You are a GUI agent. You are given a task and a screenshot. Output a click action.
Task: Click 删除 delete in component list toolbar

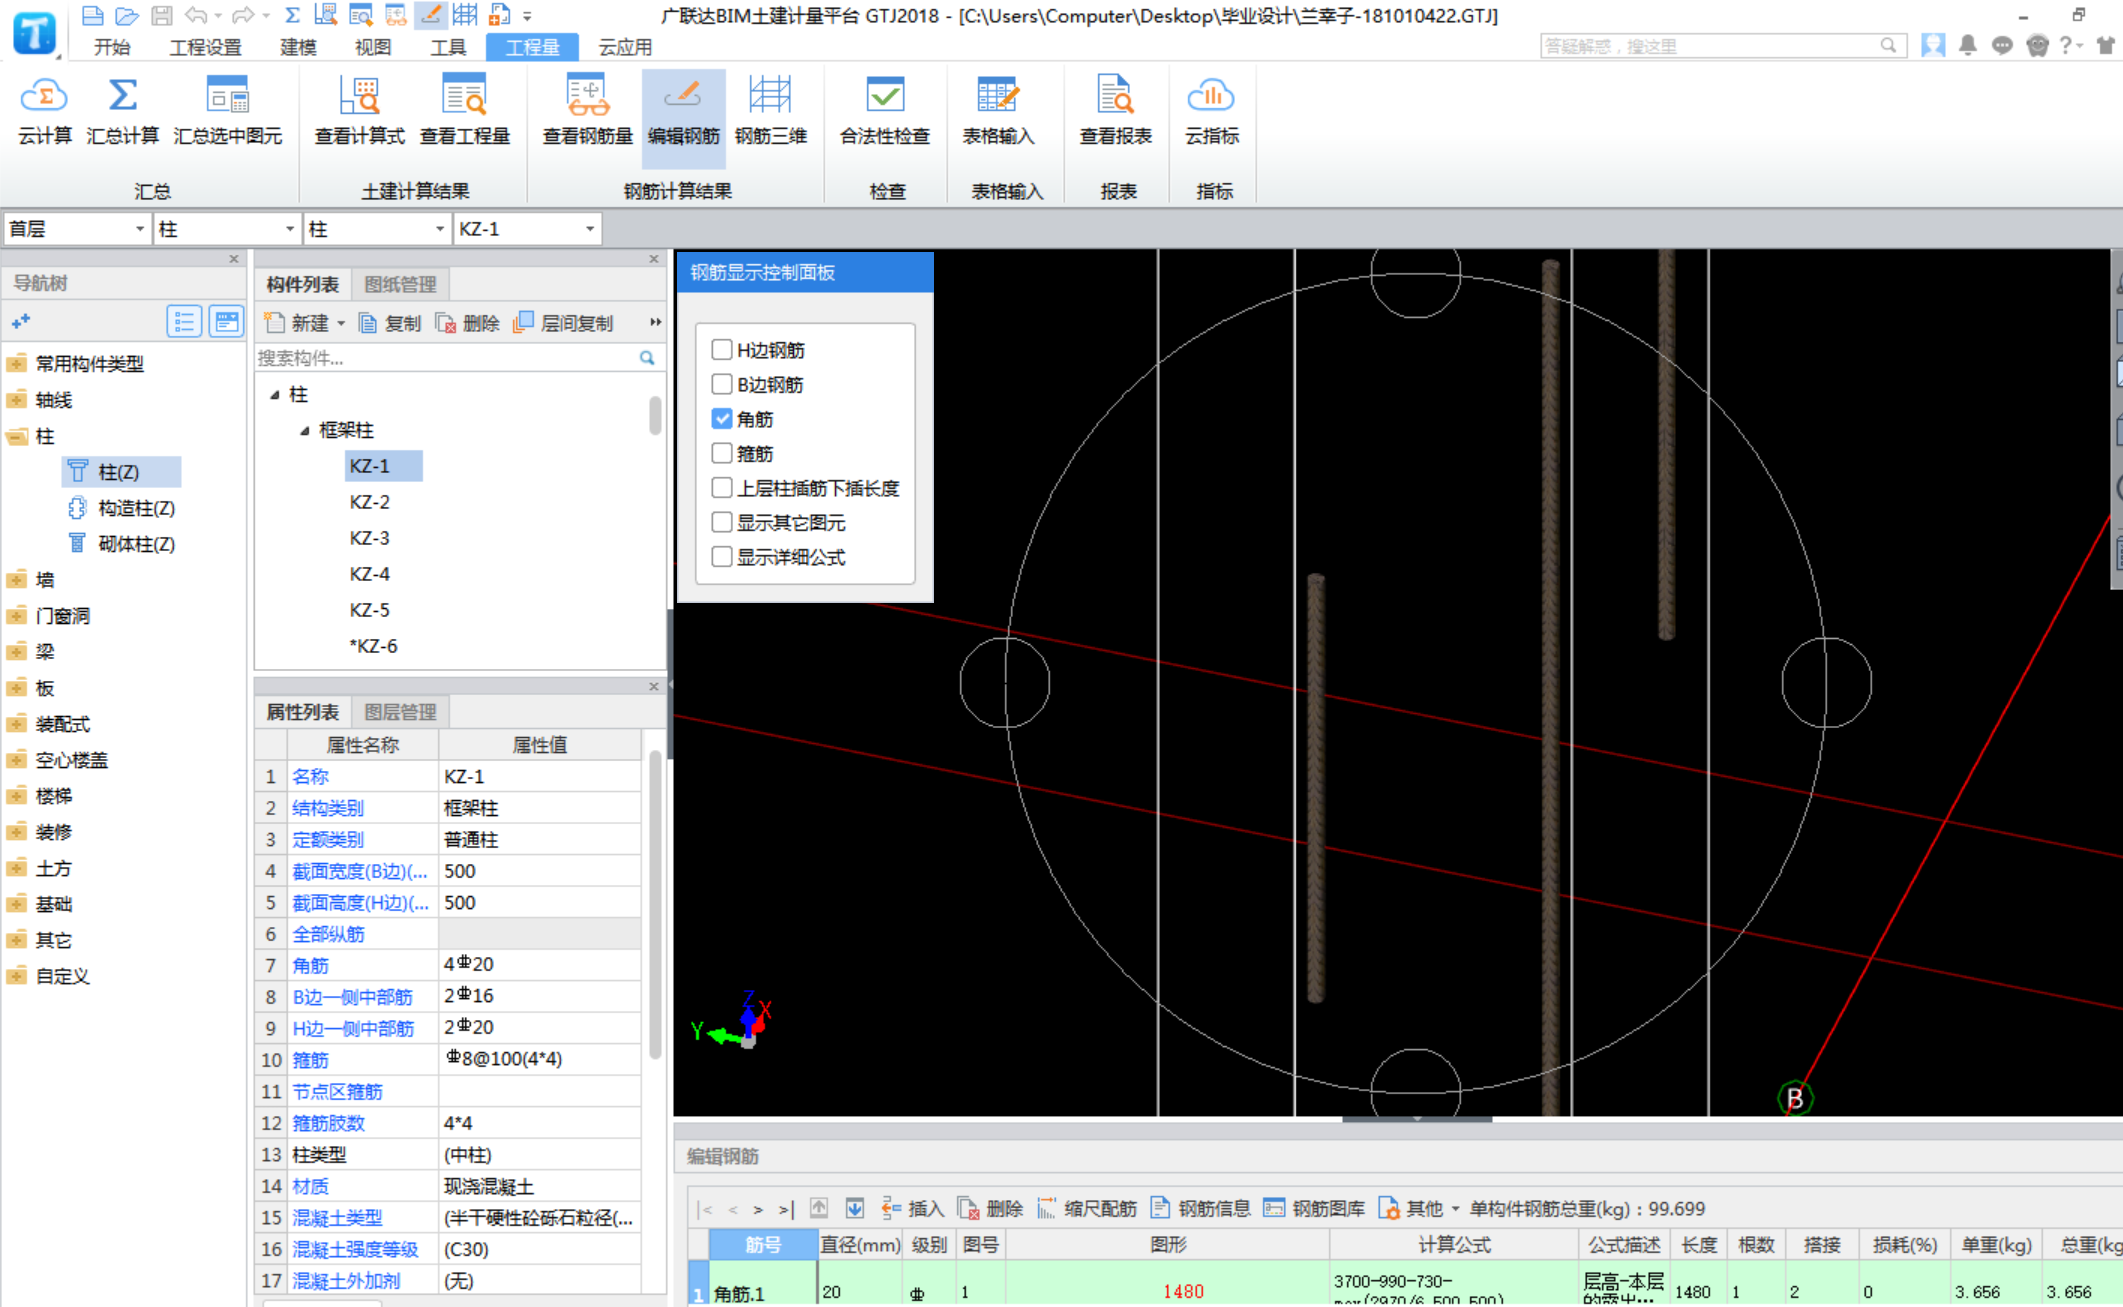click(467, 323)
